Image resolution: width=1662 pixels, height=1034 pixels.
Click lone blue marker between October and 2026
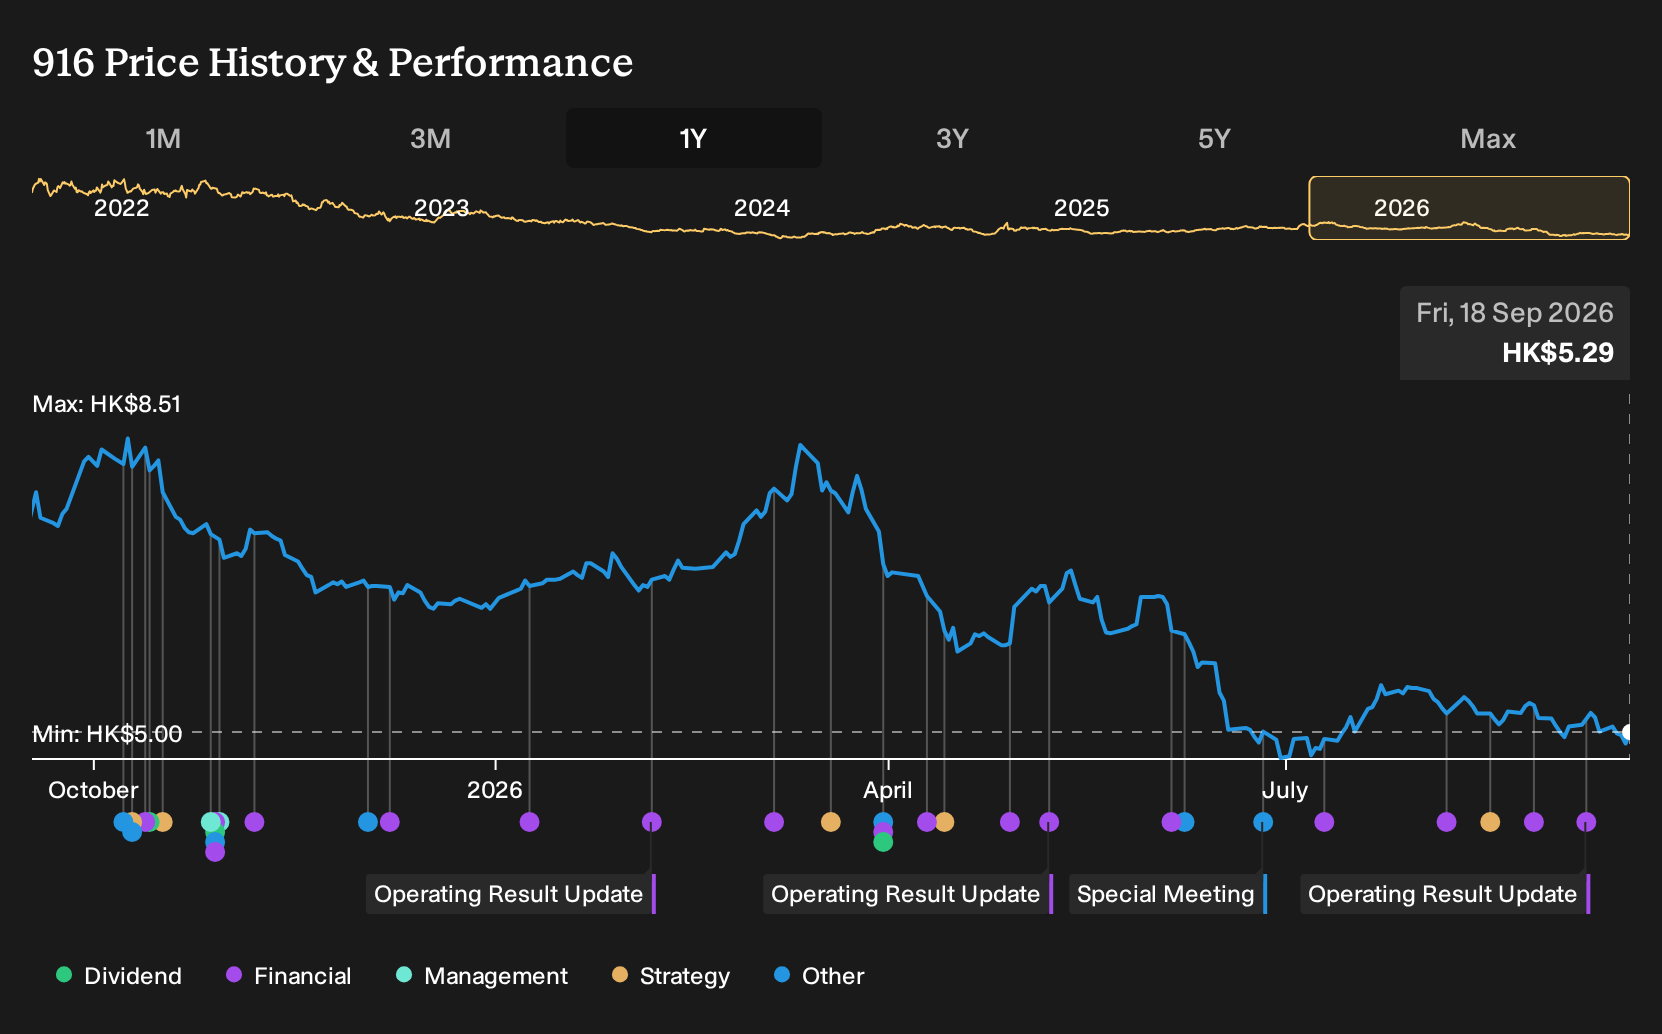point(368,822)
